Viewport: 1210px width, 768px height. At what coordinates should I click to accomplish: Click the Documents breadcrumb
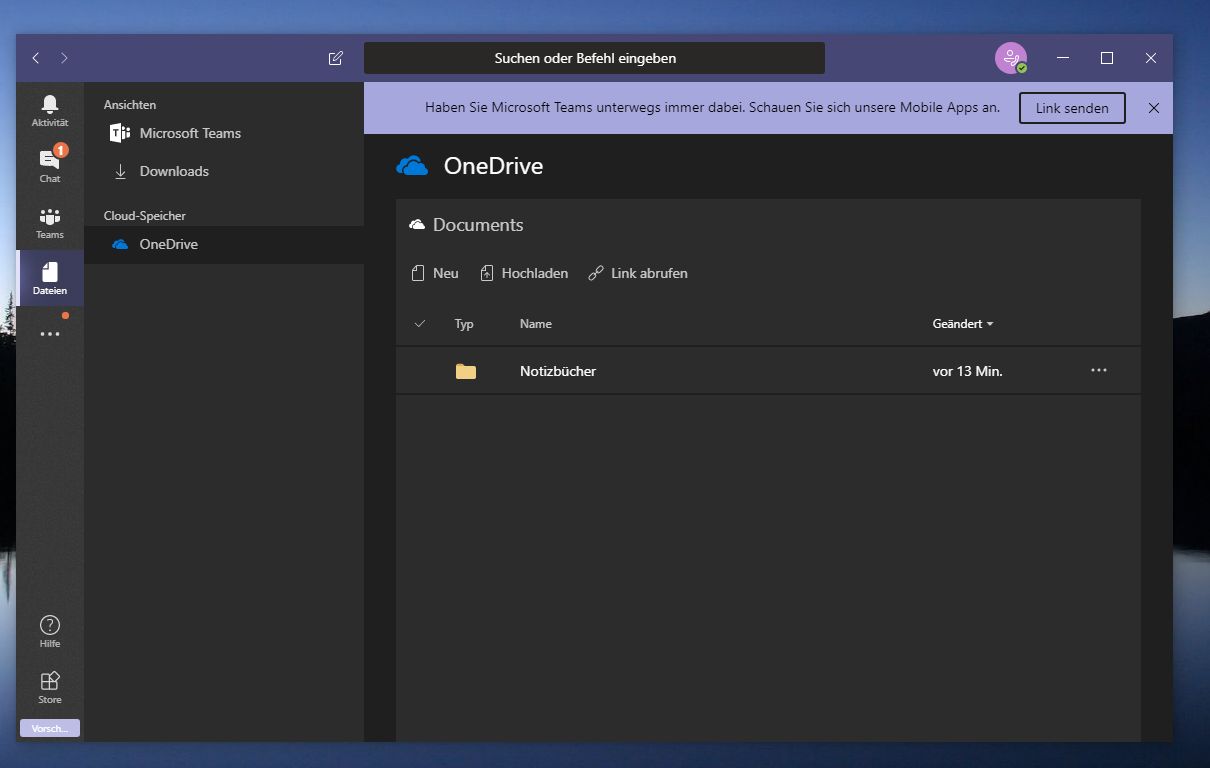click(478, 225)
